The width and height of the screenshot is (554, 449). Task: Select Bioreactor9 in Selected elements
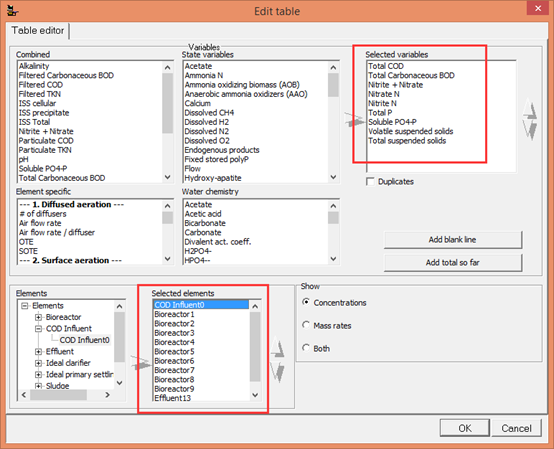click(174, 389)
